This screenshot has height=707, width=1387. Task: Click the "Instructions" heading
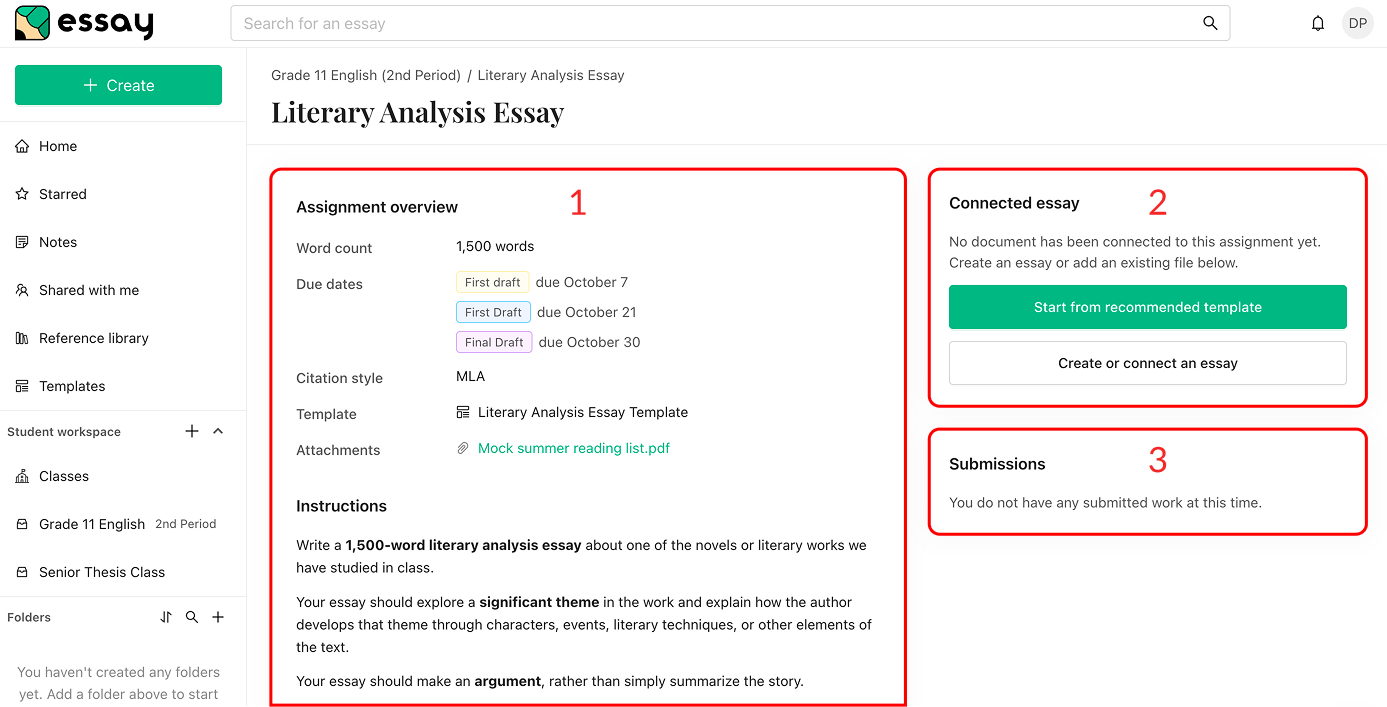pos(341,506)
